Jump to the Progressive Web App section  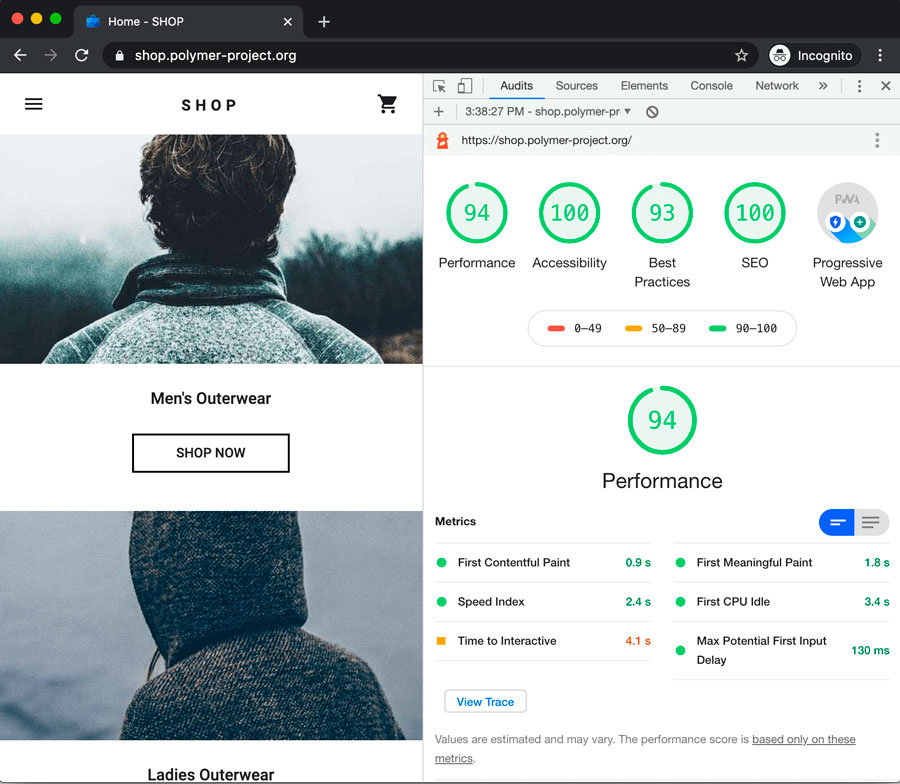point(847,213)
